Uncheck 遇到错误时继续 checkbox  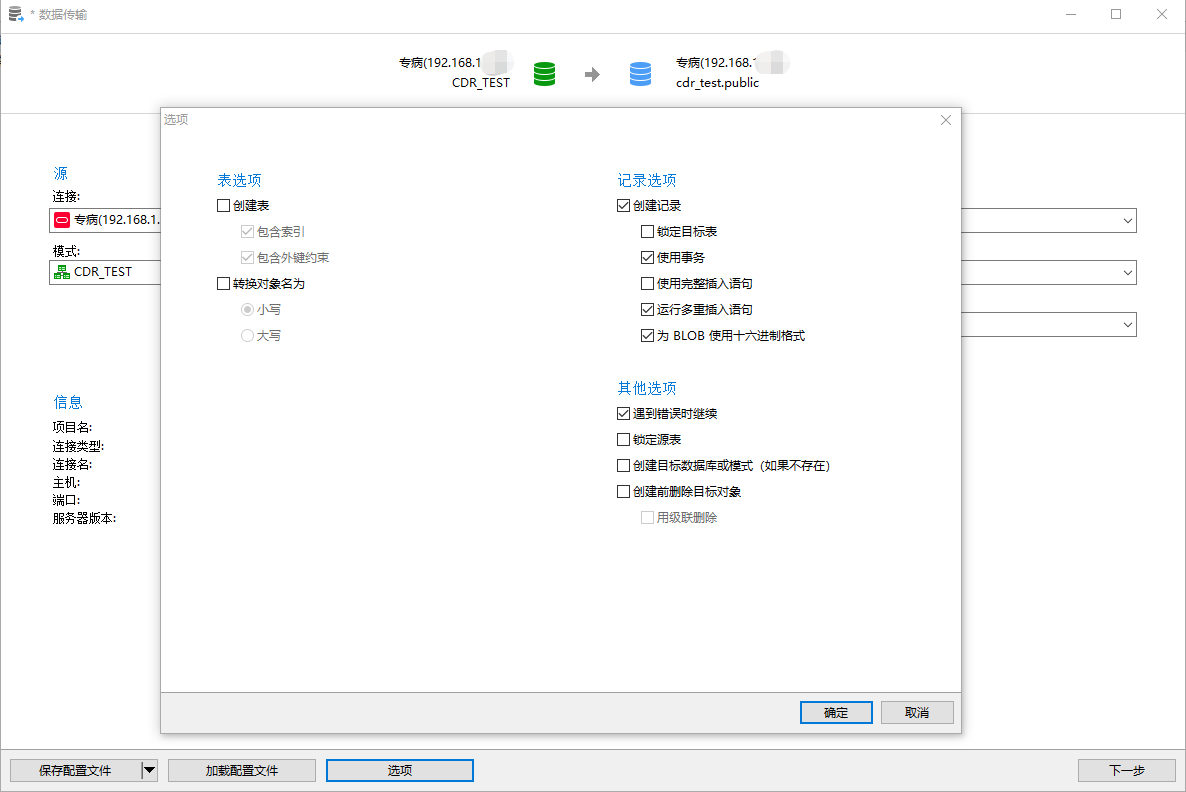623,414
